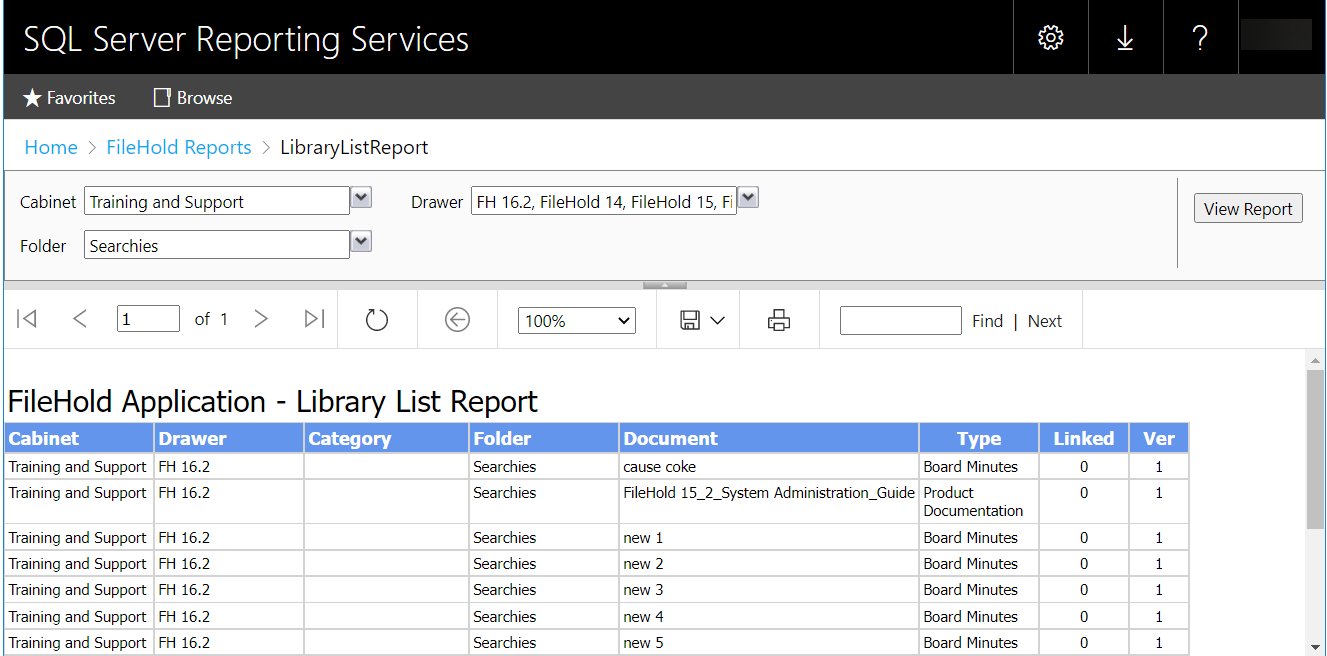Go to the first page of the report
The image size is (1327, 656).
pos(27,318)
